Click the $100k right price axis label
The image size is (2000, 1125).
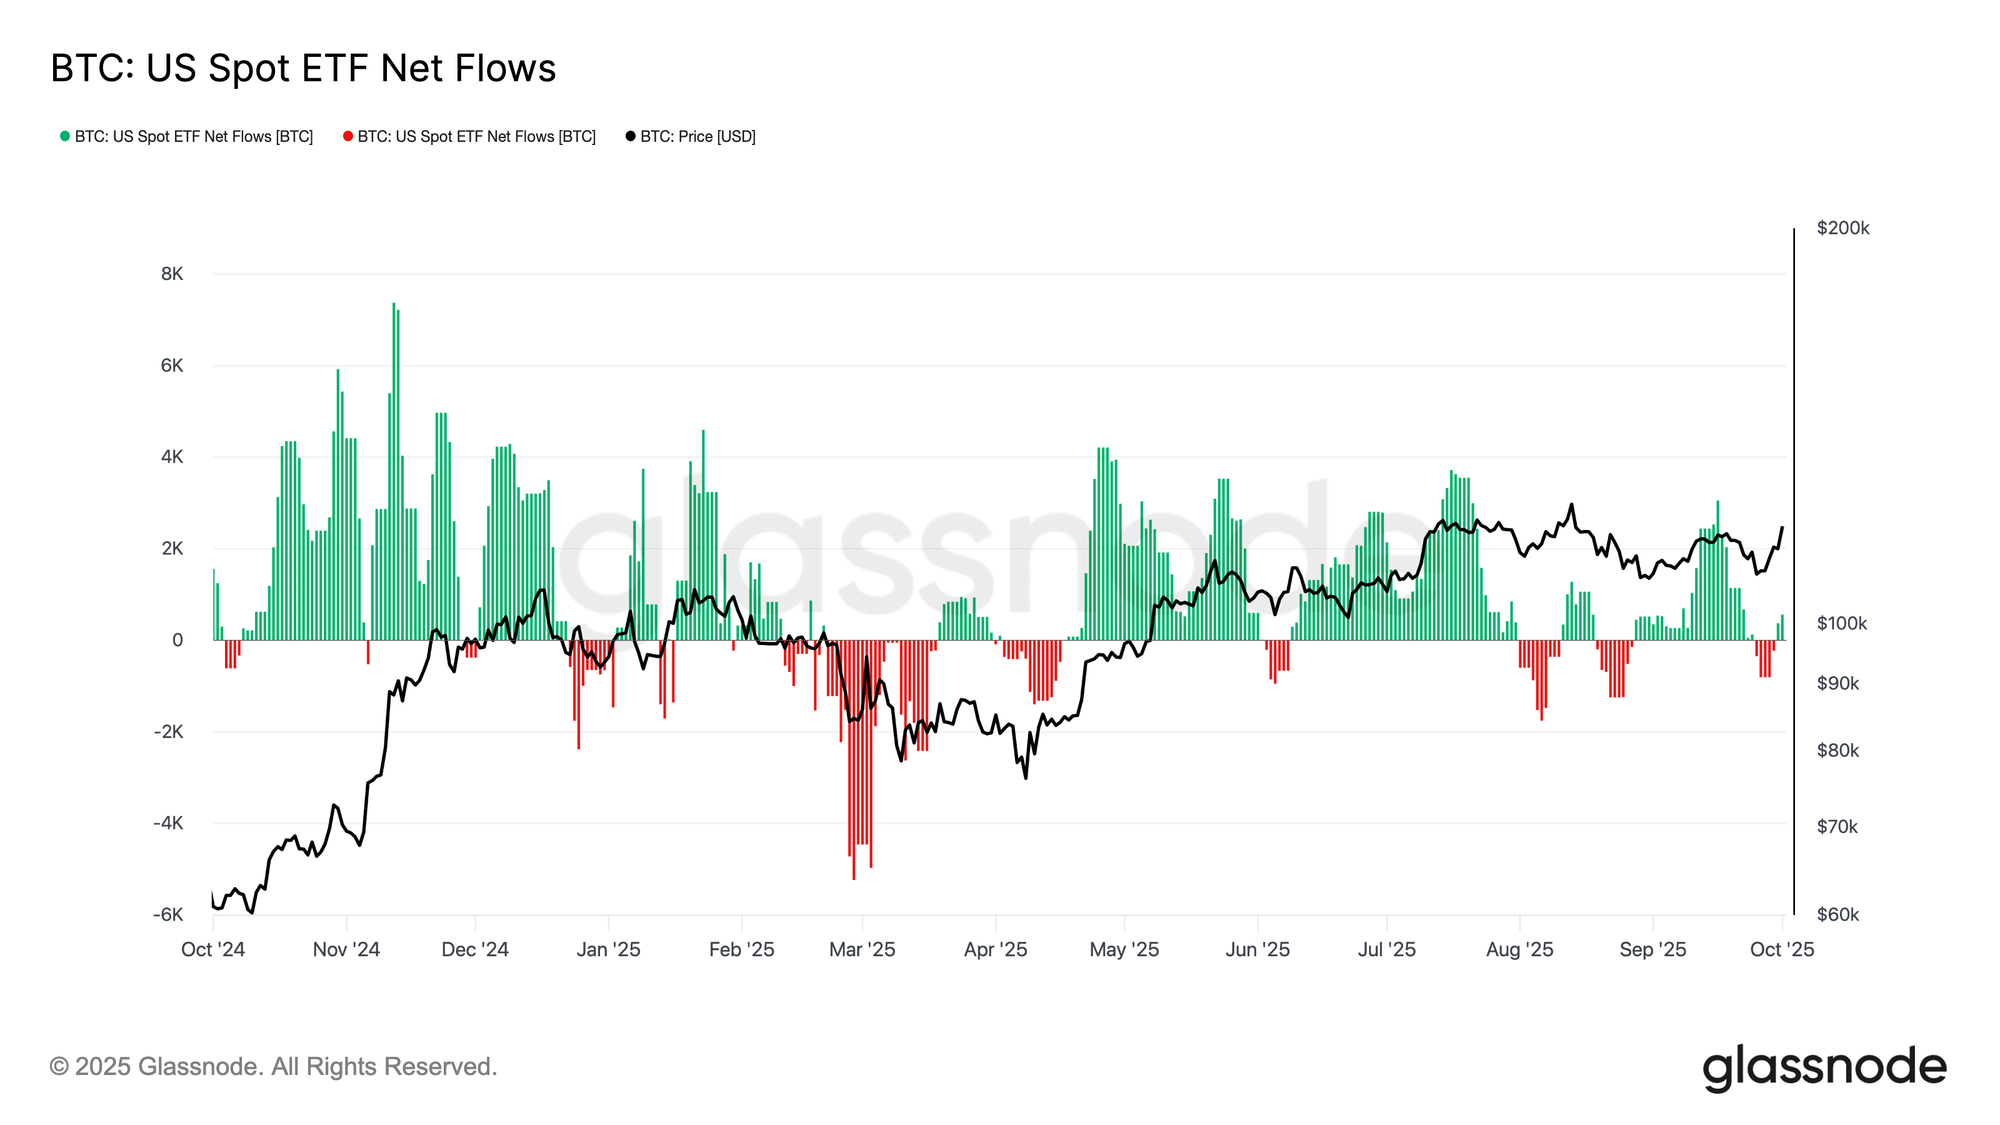click(1842, 623)
